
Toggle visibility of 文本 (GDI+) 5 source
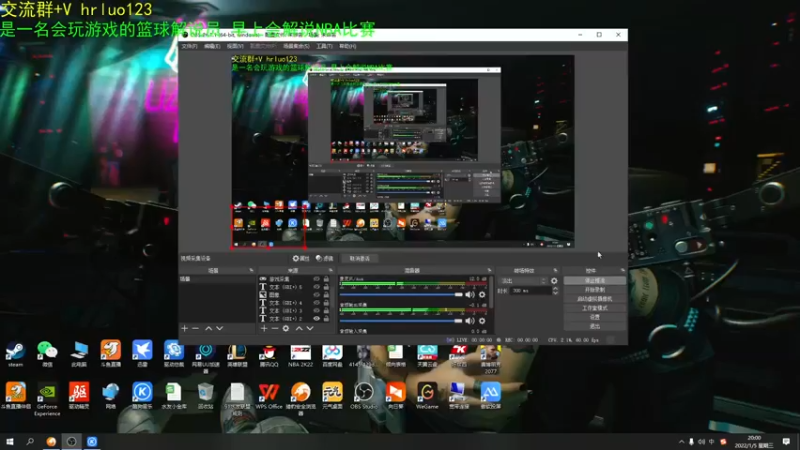(x=316, y=287)
